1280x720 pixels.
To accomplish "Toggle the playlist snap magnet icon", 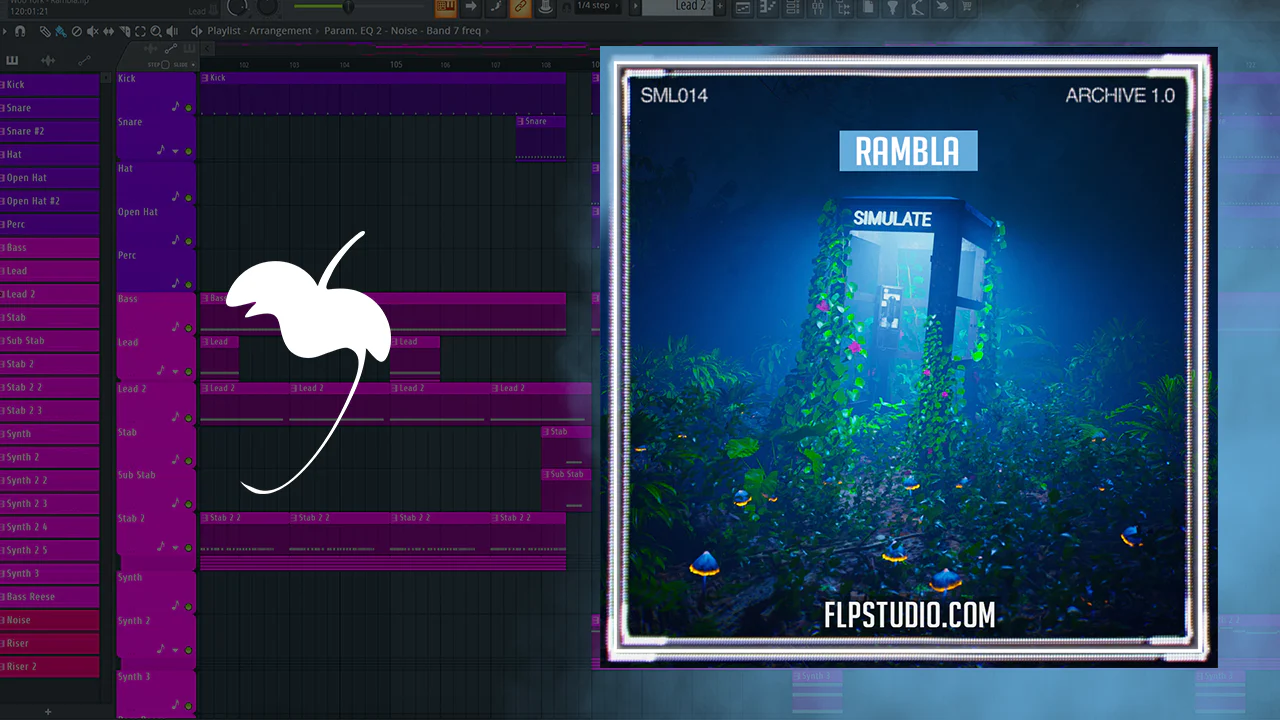I will point(19,31).
